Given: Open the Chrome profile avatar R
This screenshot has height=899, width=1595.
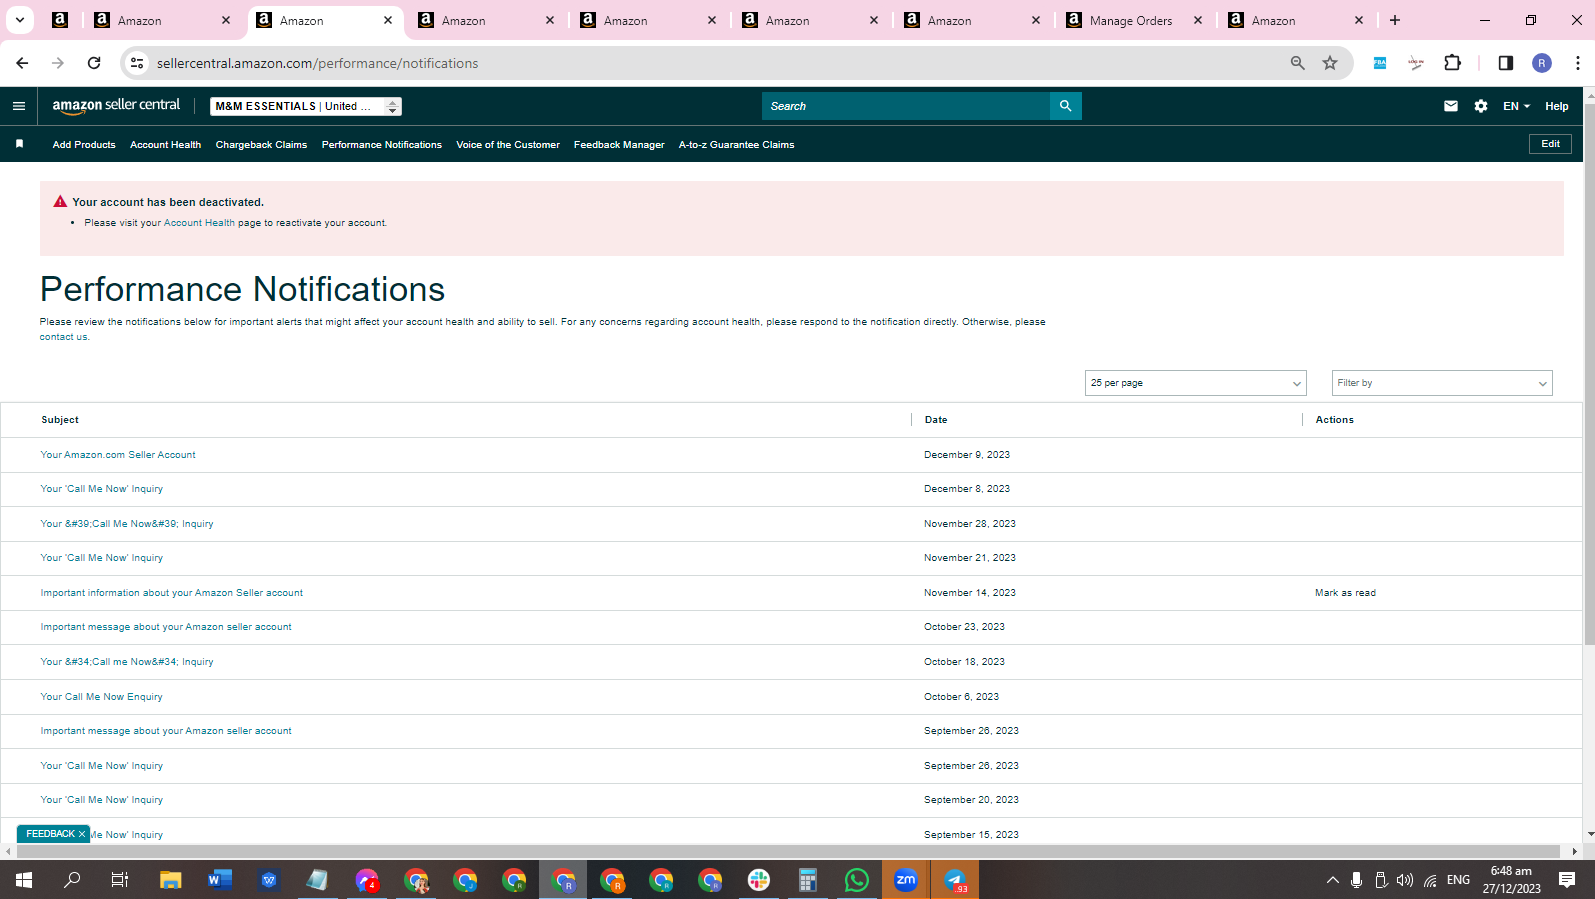Looking at the screenshot, I should pyautogui.click(x=1542, y=63).
